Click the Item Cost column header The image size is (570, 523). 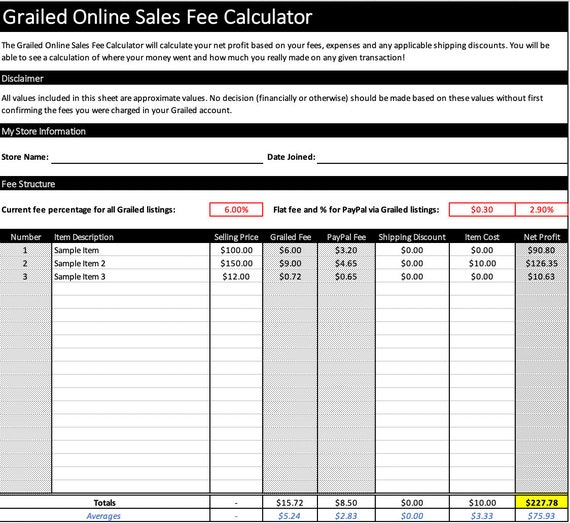coord(482,237)
